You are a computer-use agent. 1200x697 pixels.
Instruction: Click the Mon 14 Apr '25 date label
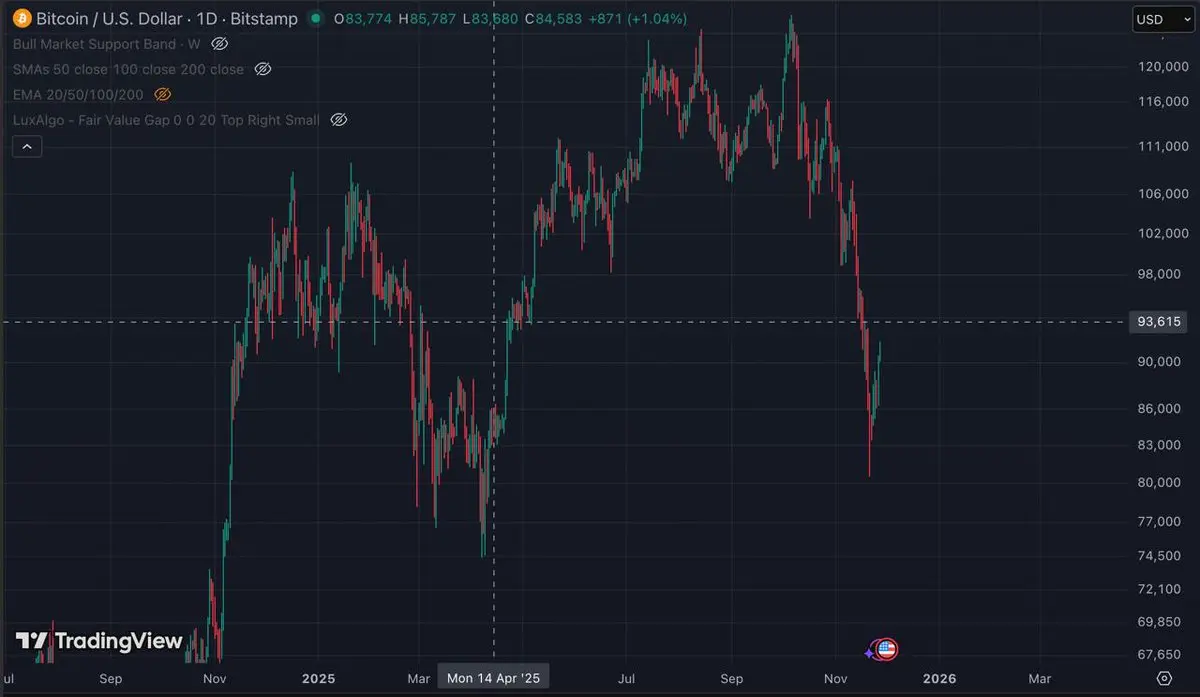coord(493,678)
